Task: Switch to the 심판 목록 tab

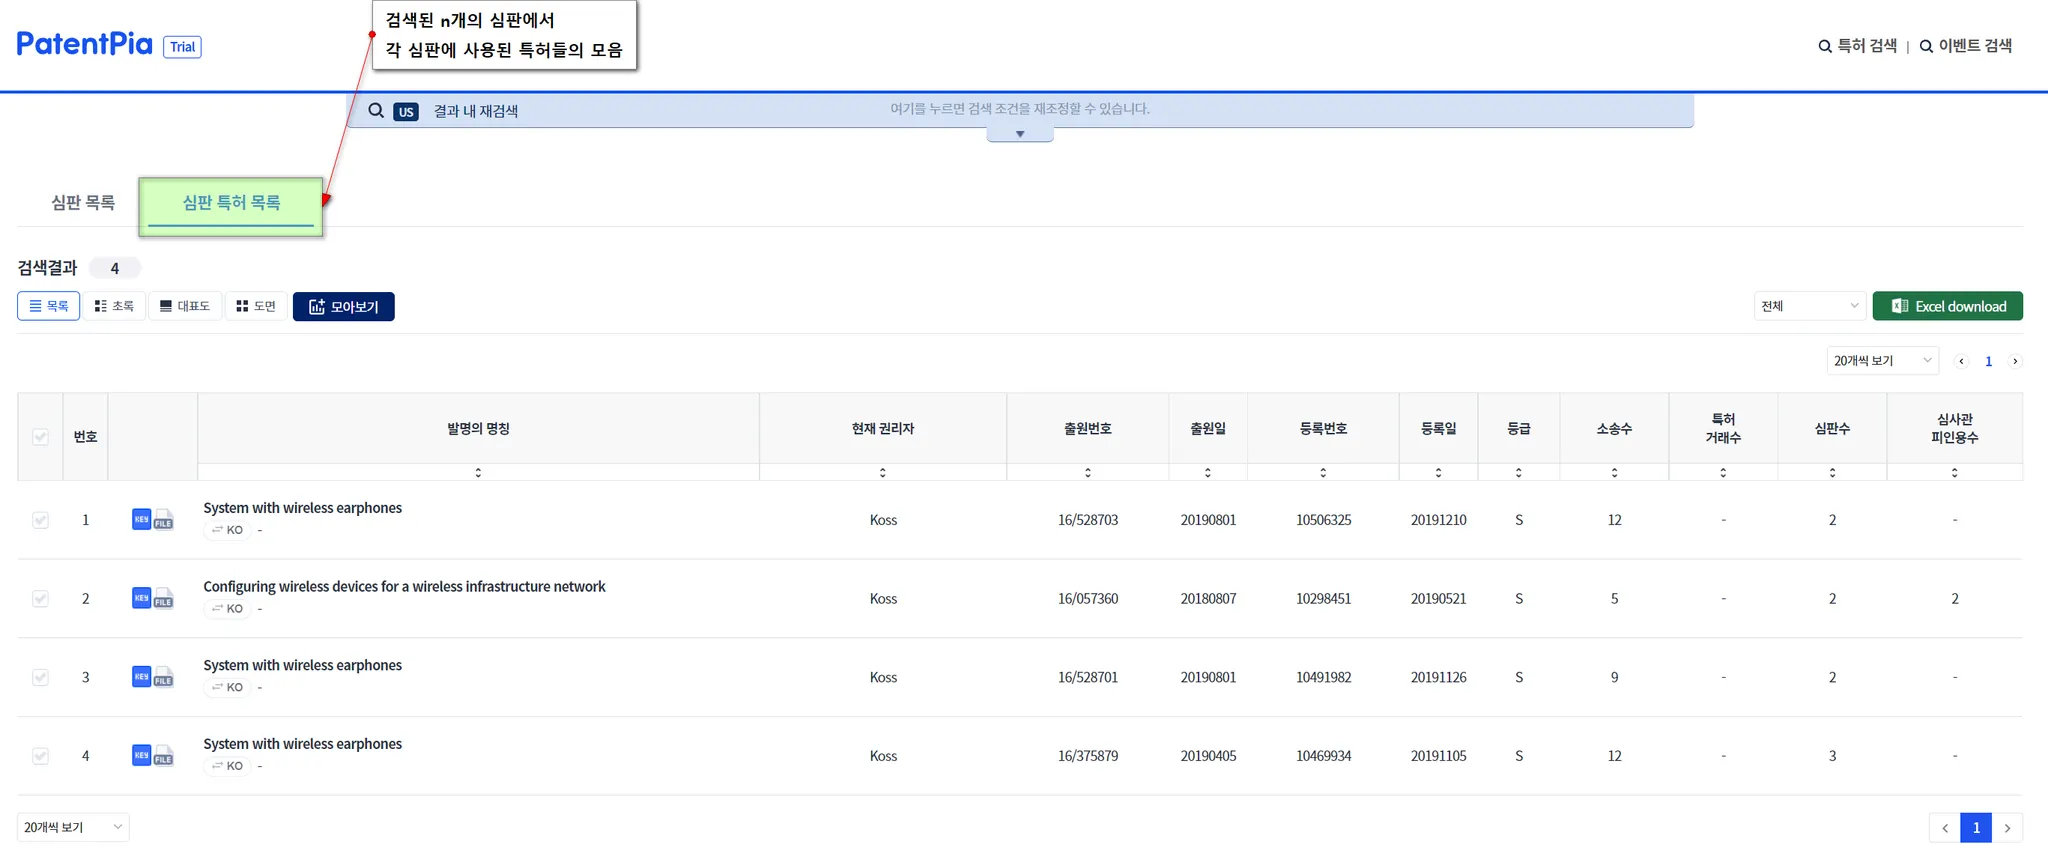Action: click(x=83, y=203)
